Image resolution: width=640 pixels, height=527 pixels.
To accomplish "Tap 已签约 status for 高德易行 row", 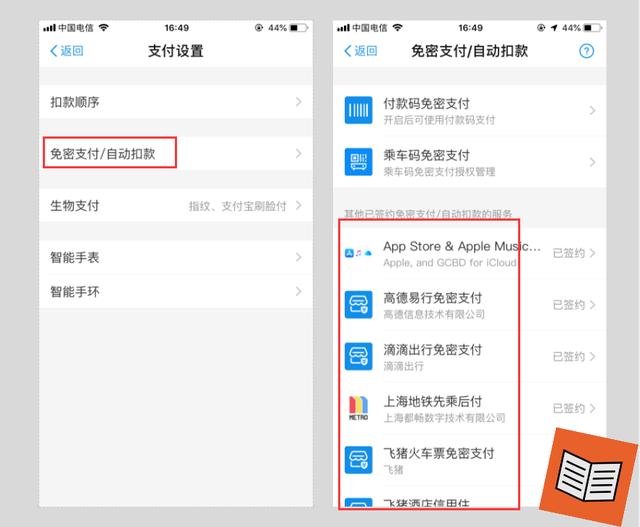I will (569, 305).
